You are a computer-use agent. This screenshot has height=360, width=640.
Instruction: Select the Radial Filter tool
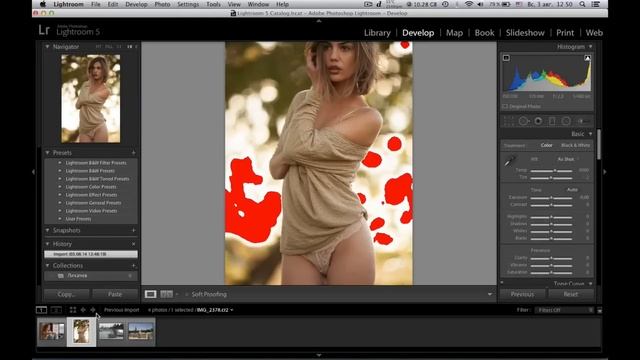click(566, 121)
